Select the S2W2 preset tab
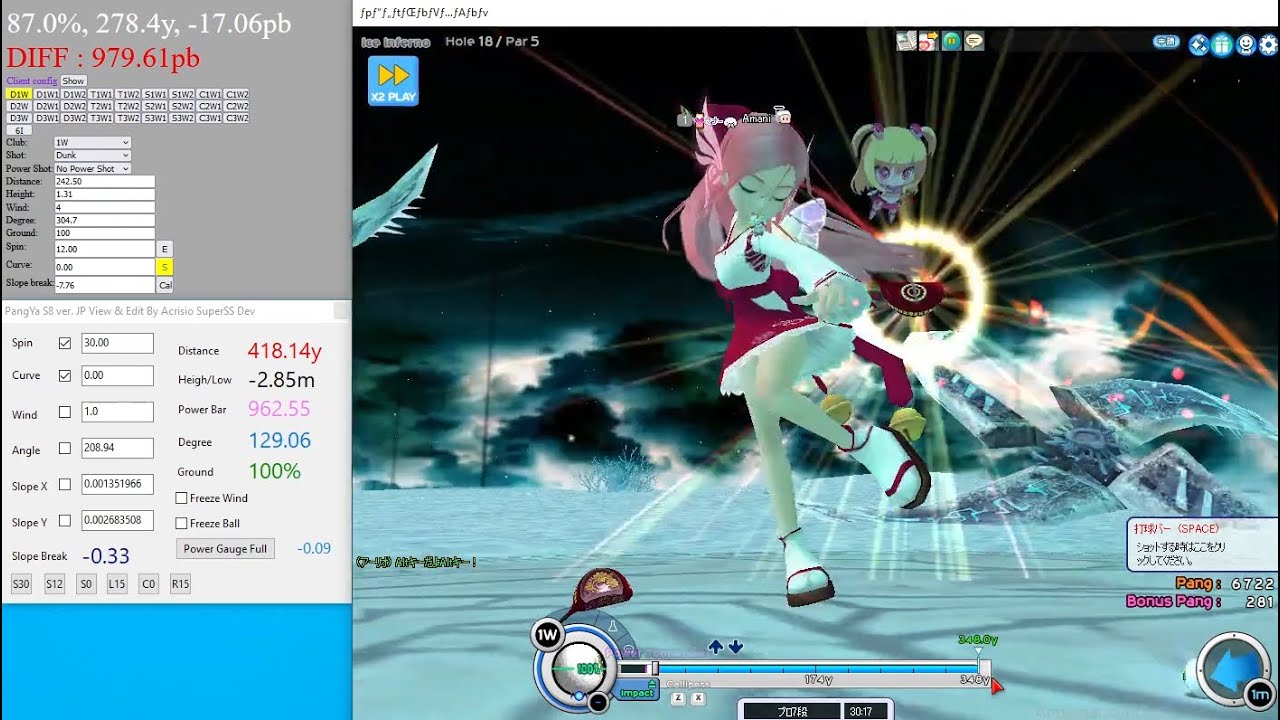Viewport: 1280px width, 720px height. point(182,106)
